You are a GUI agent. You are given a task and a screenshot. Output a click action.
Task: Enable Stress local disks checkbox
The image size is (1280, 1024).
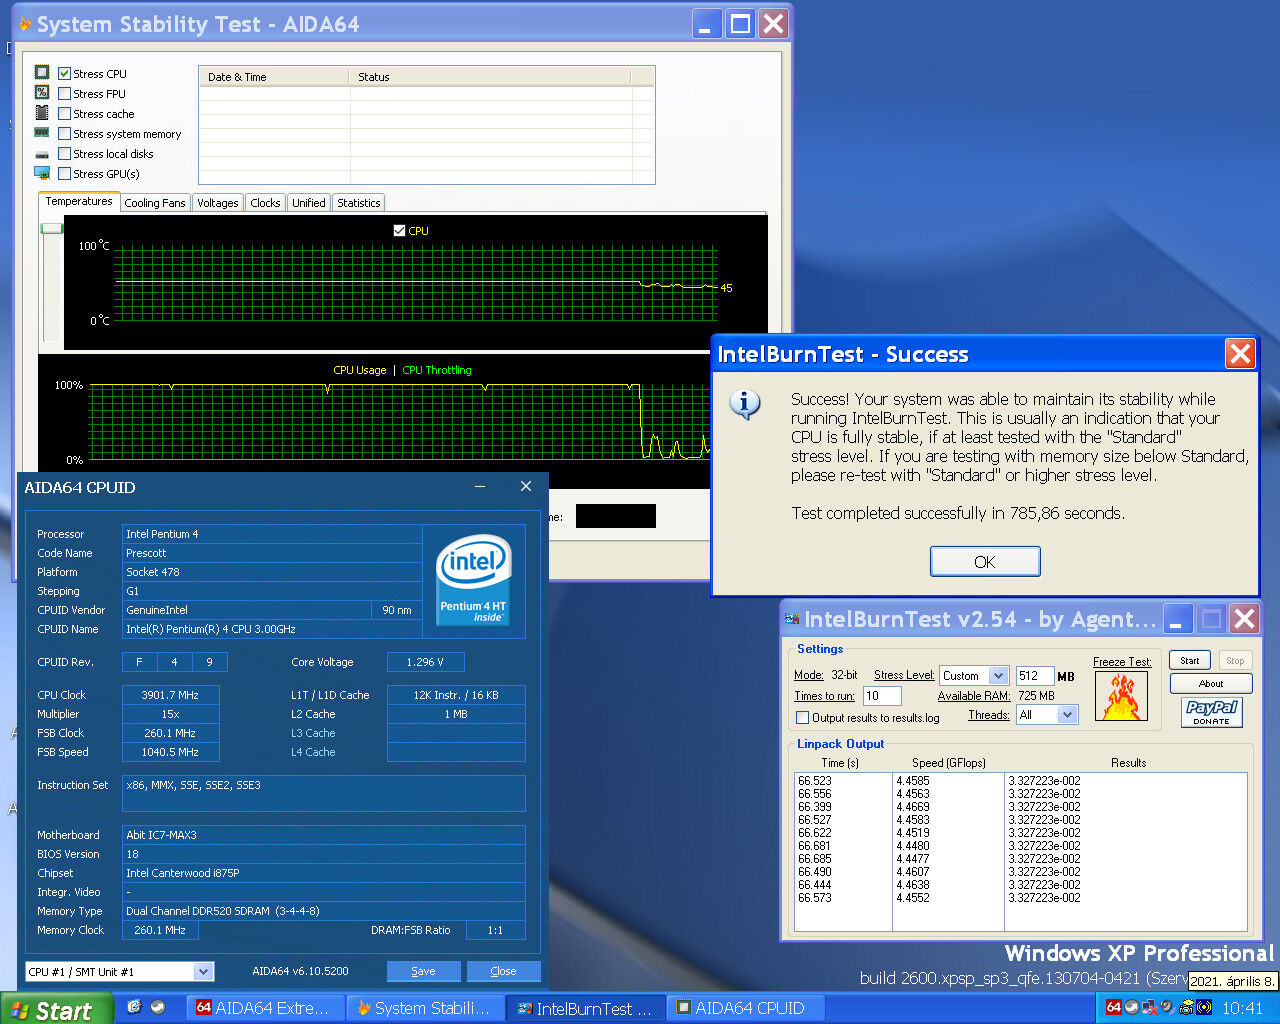tap(64, 154)
